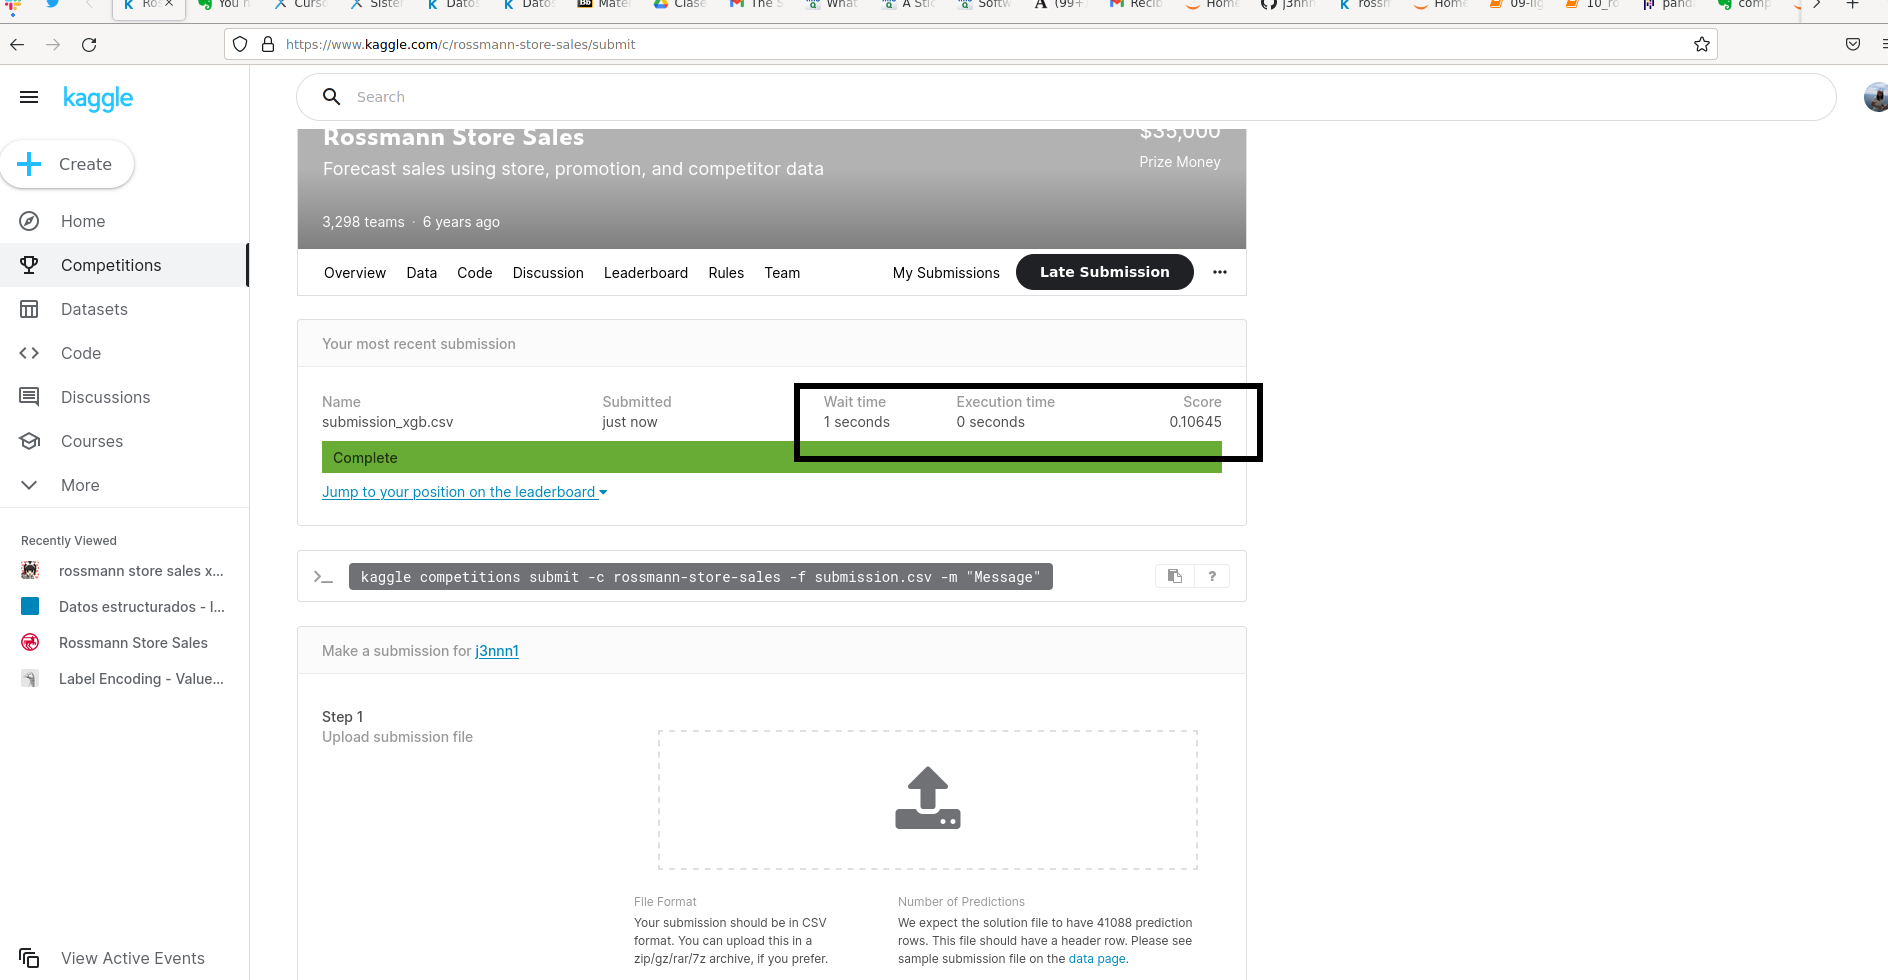1888x980 pixels.
Task: Open Discussions in sidebar
Action: (x=105, y=397)
